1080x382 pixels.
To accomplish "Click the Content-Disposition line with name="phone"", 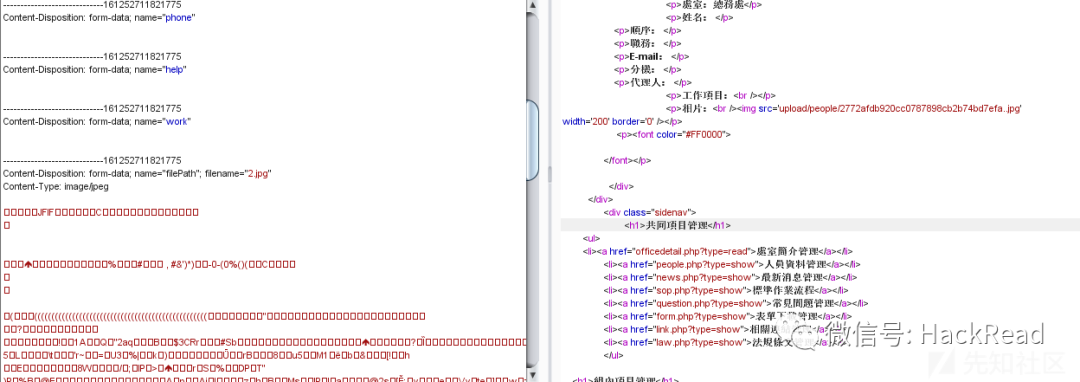I will (99, 17).
